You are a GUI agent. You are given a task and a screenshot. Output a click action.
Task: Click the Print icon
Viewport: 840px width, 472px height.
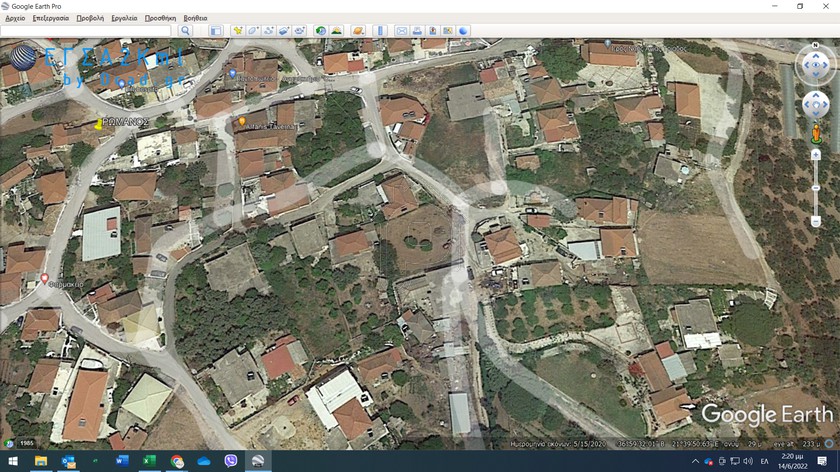coord(417,31)
